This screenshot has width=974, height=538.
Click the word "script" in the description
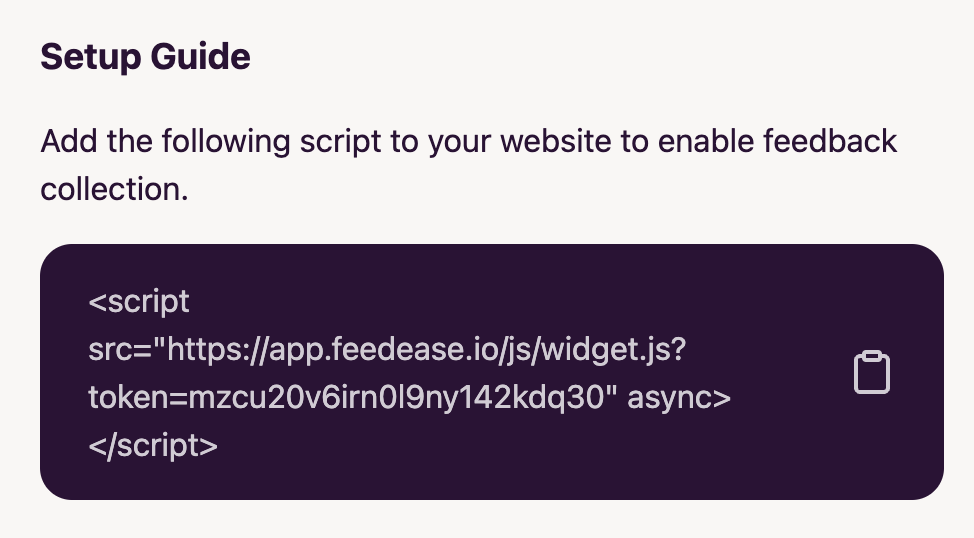coord(340,142)
